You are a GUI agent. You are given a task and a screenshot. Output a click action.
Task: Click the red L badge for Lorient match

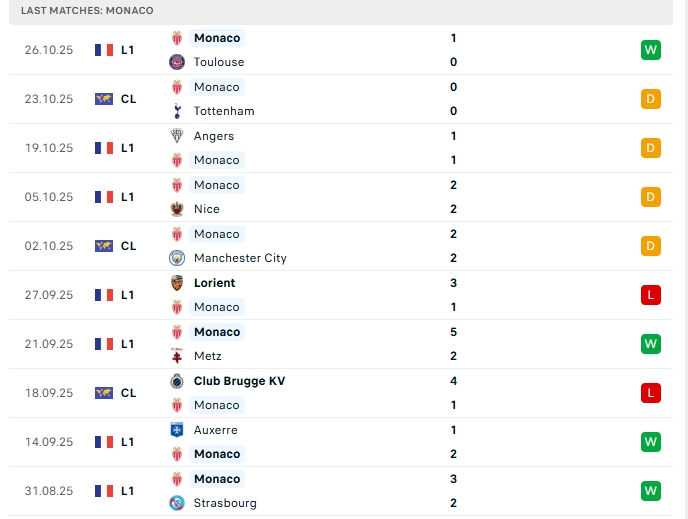(x=651, y=295)
